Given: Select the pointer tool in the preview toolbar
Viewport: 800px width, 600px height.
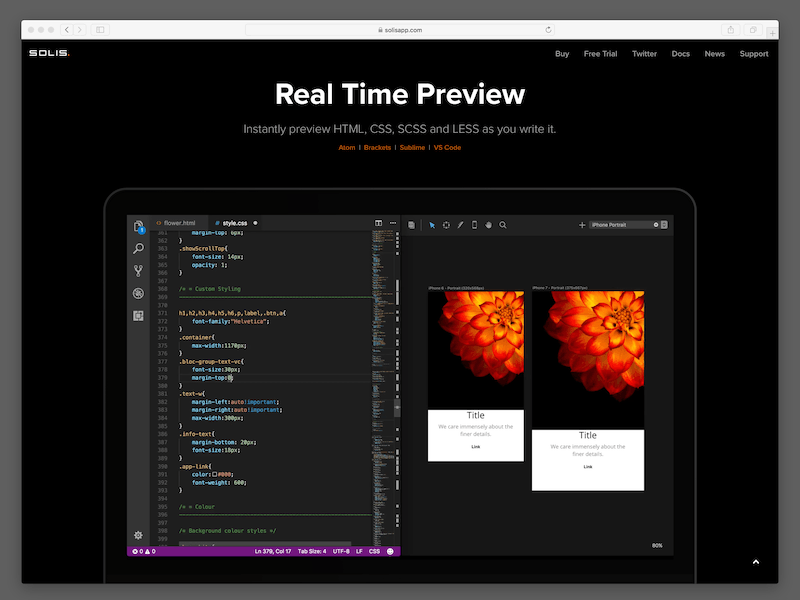Looking at the screenshot, I should coord(432,224).
